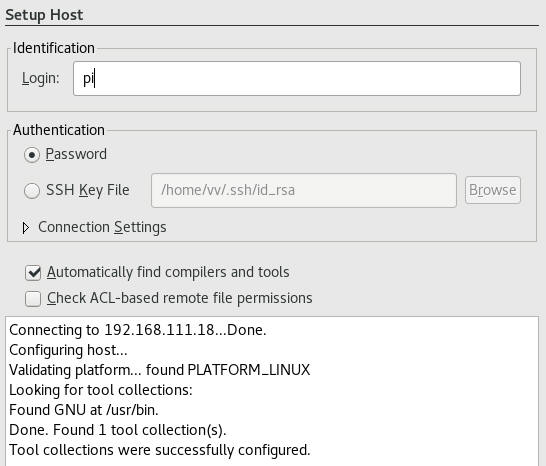This screenshot has height=466, width=546.
Task: Click the 'Connection Settings' label text
Action: point(102,227)
